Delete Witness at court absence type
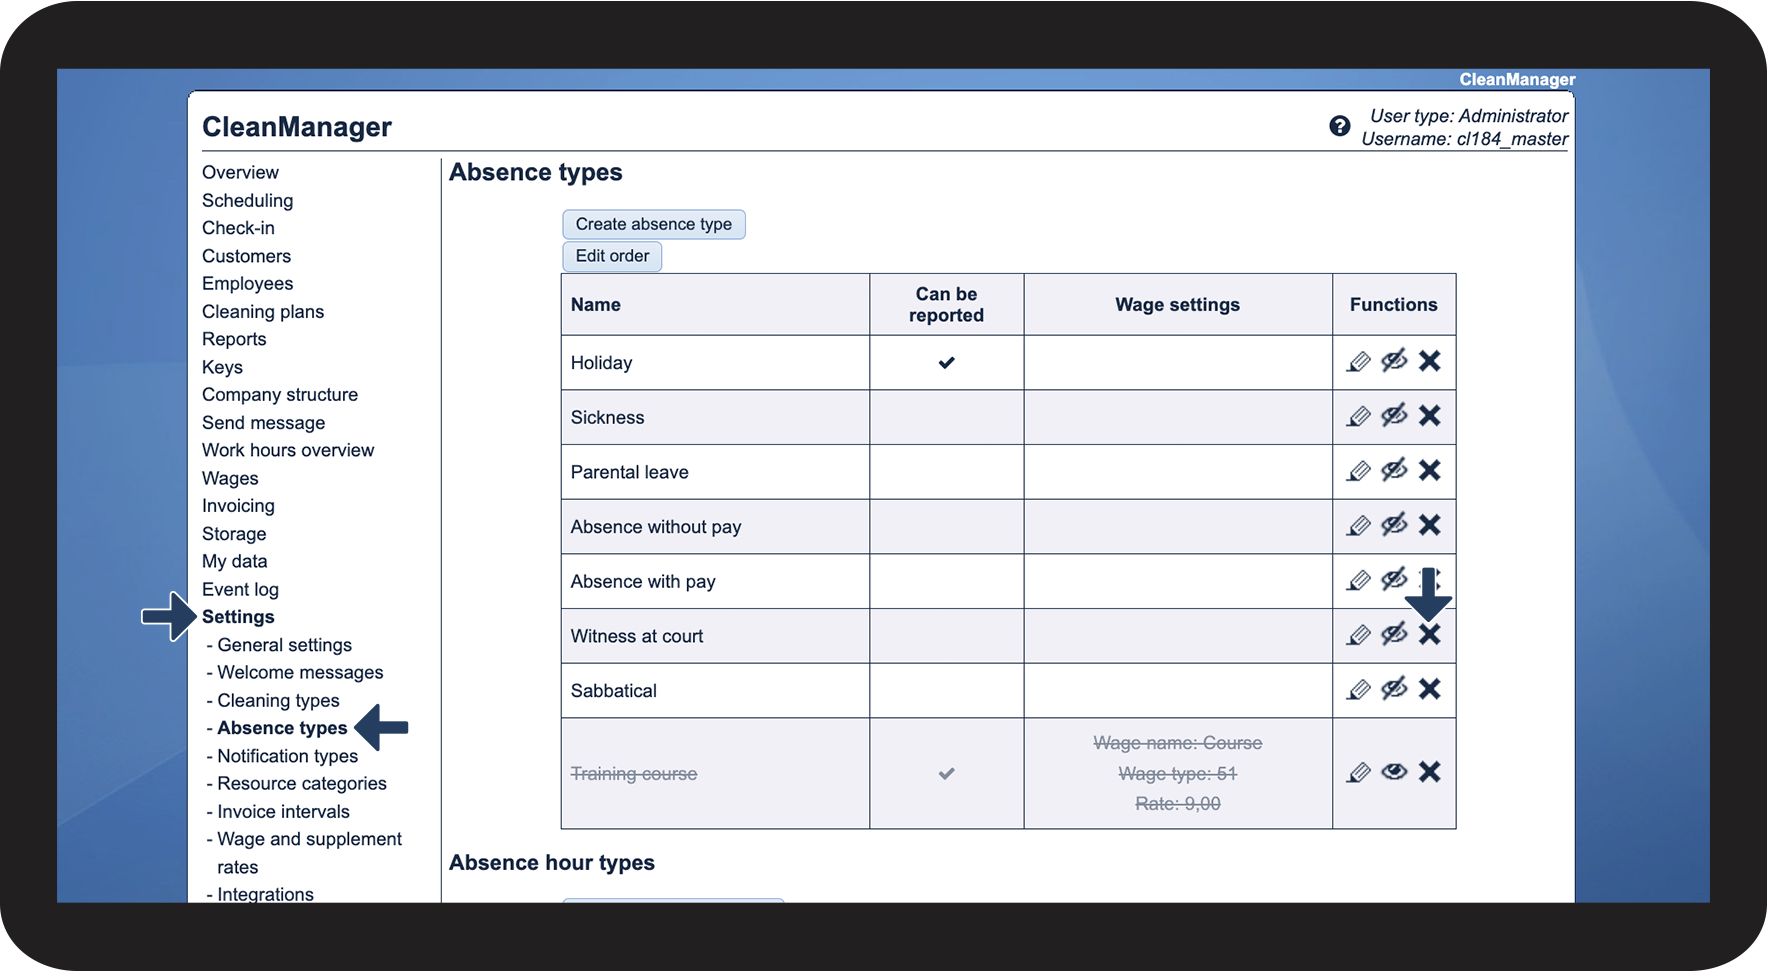Image resolution: width=1767 pixels, height=971 pixels. tap(1430, 634)
